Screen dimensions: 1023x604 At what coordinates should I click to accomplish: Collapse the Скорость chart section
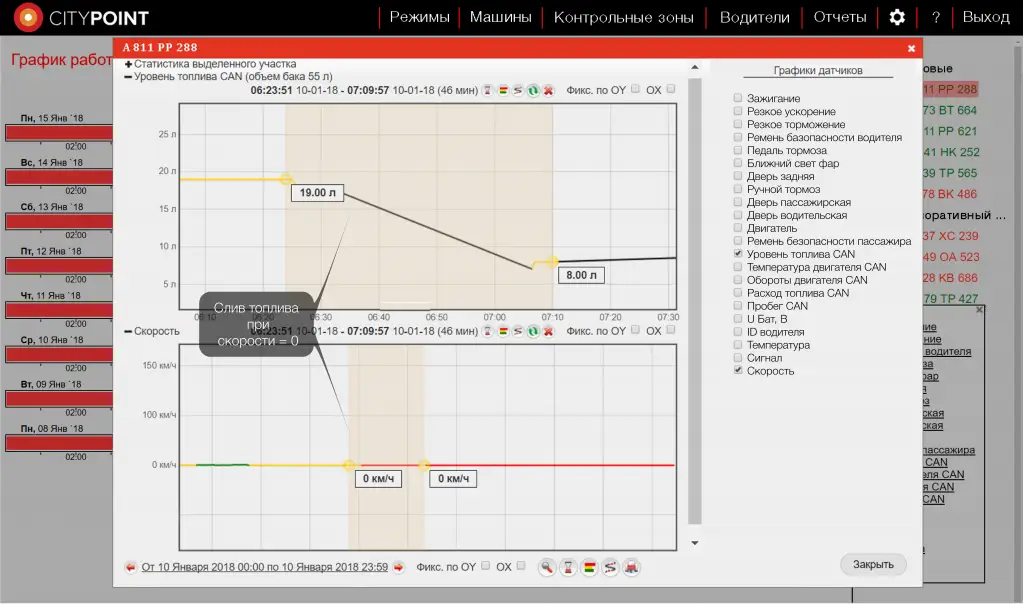[x=128, y=331]
